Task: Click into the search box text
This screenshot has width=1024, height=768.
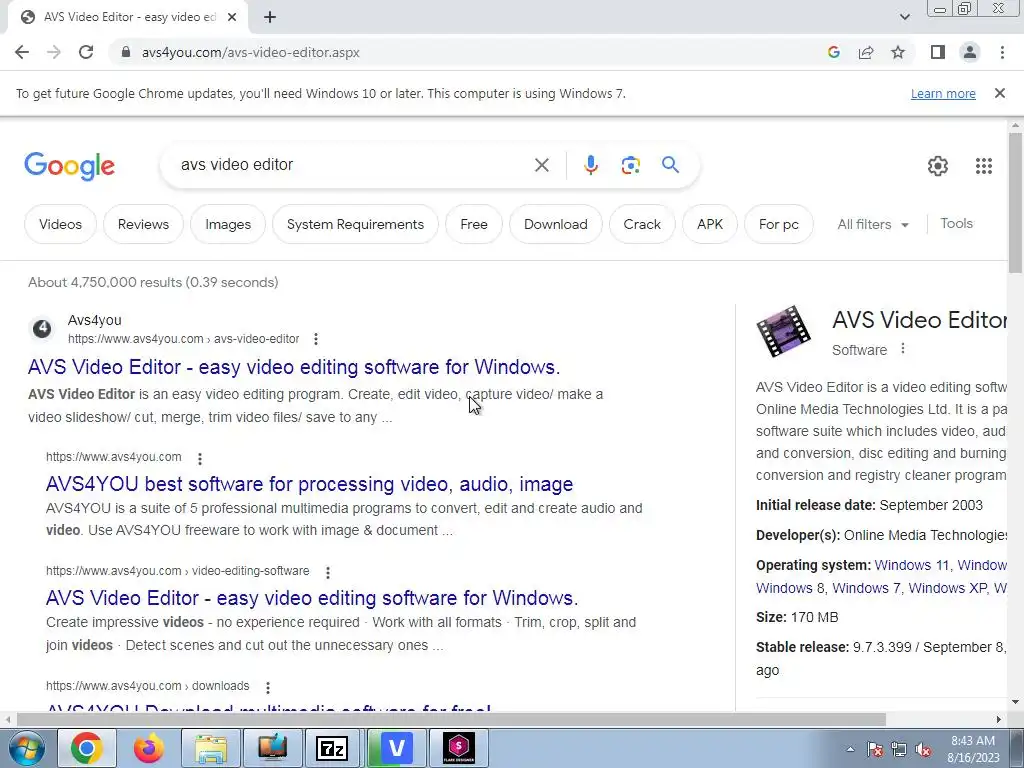Action: click(353, 165)
